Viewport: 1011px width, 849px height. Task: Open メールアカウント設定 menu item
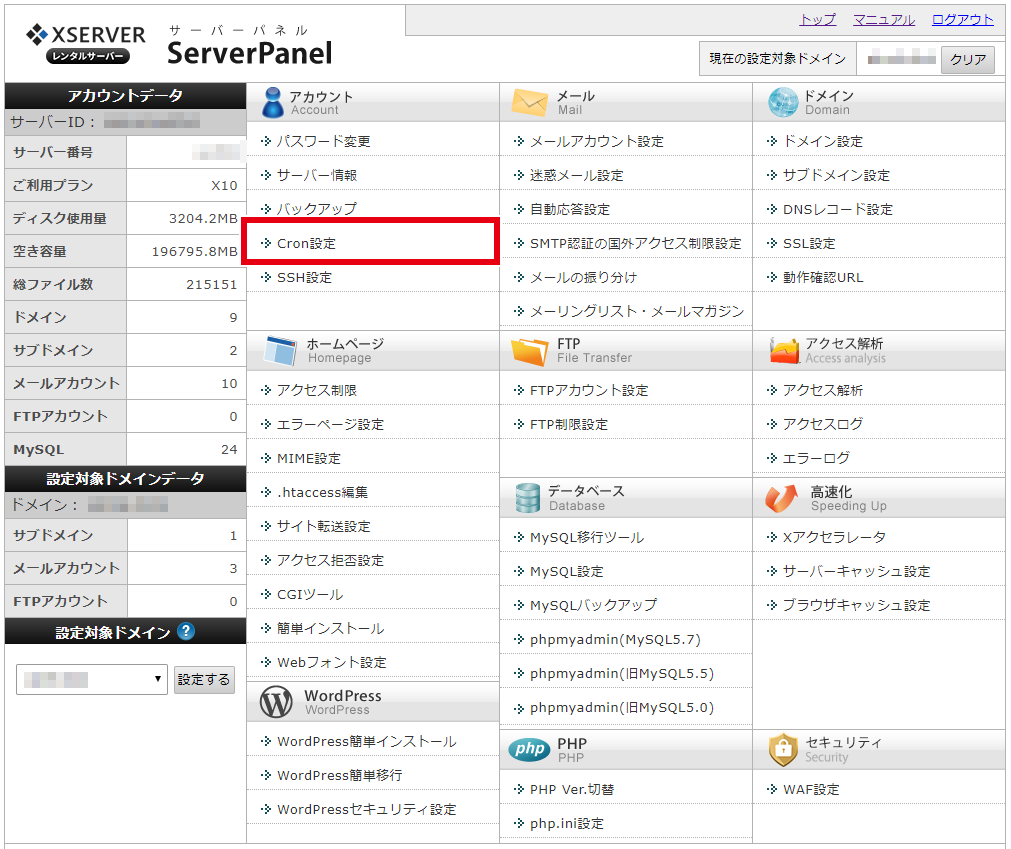pyautogui.click(x=596, y=141)
